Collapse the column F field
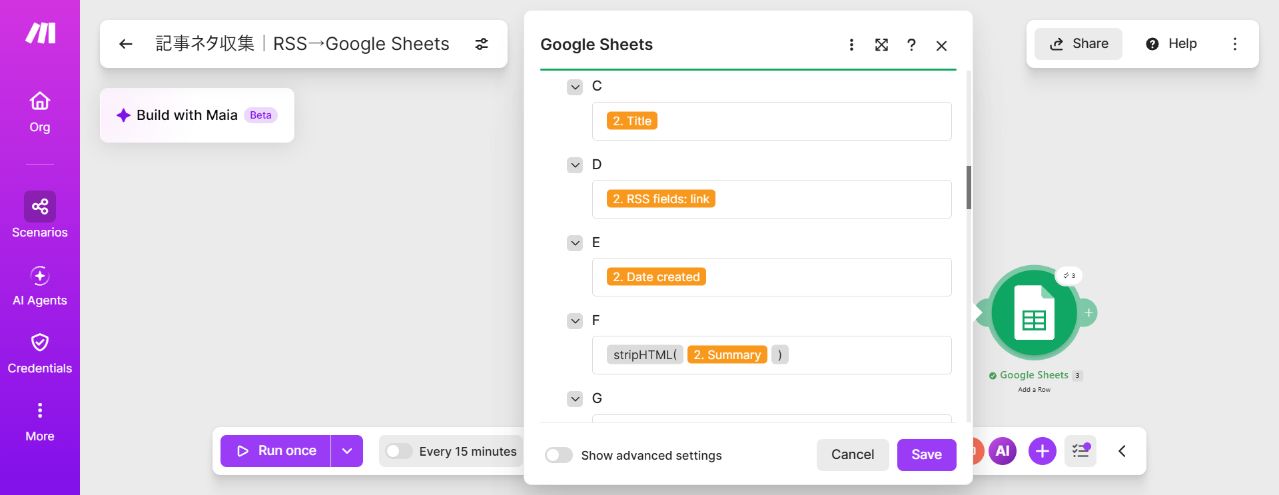The width and height of the screenshot is (1279, 495). click(x=575, y=321)
